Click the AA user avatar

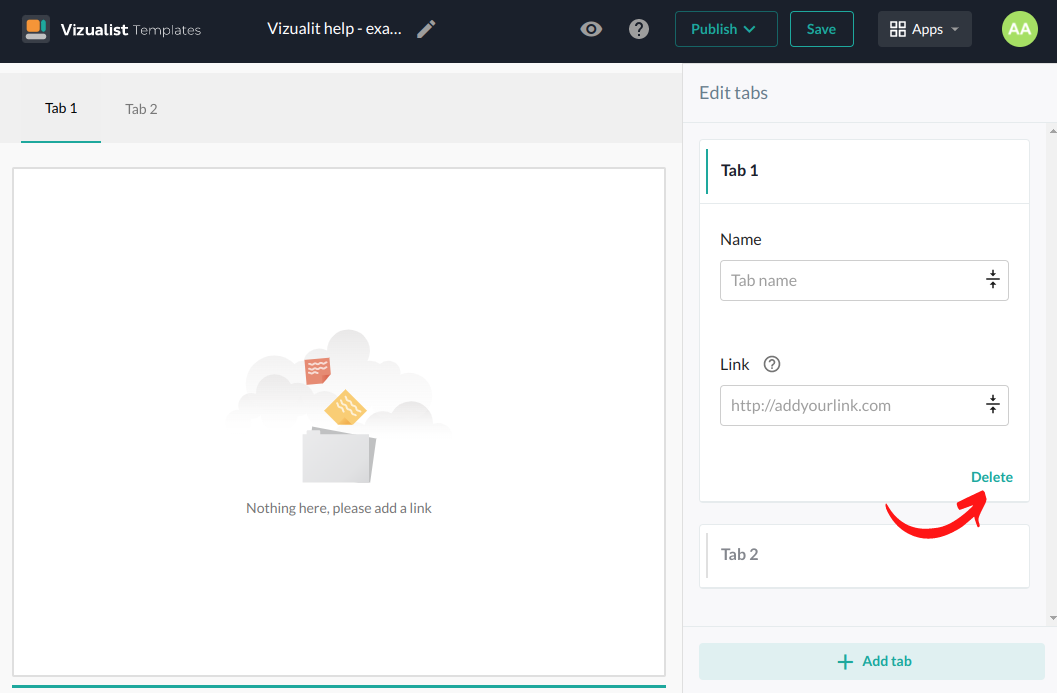1019,29
